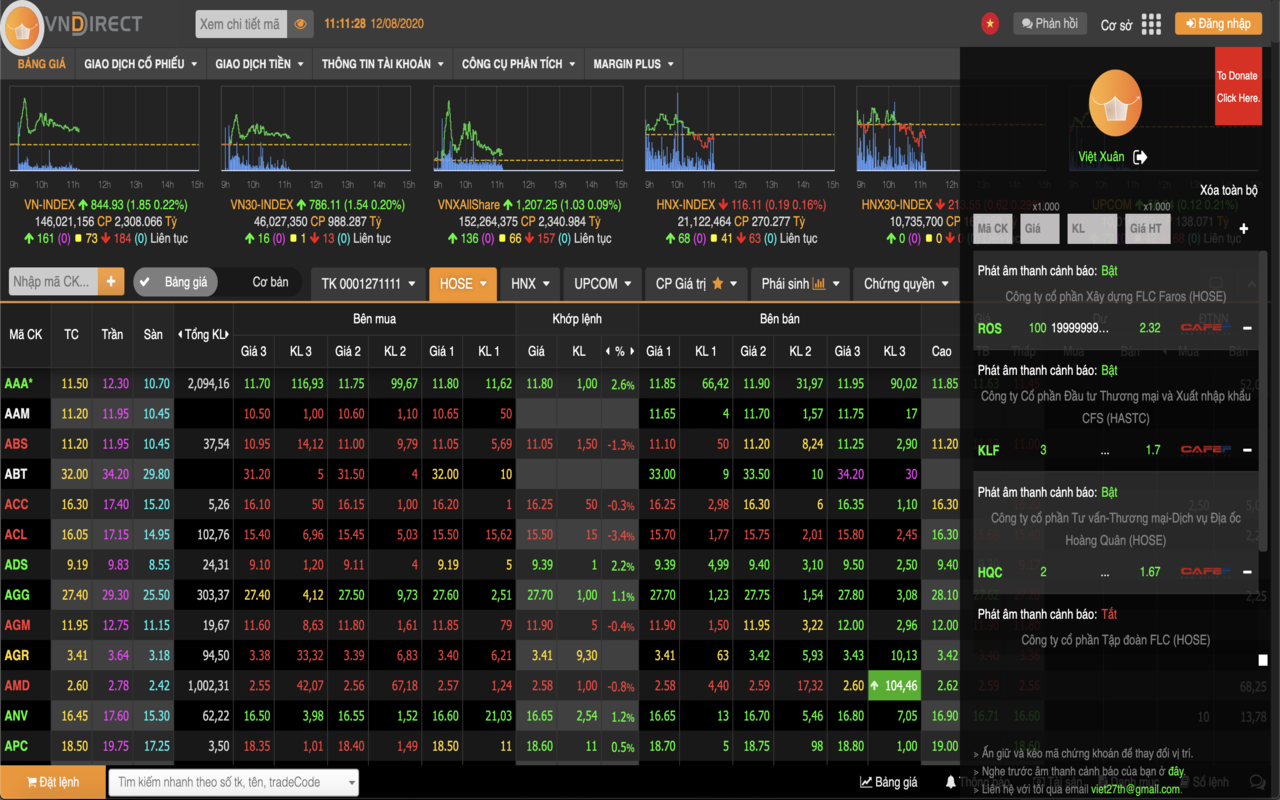
Task: Click the green 104,46 KL 3 cell for AMD
Action: pos(894,686)
